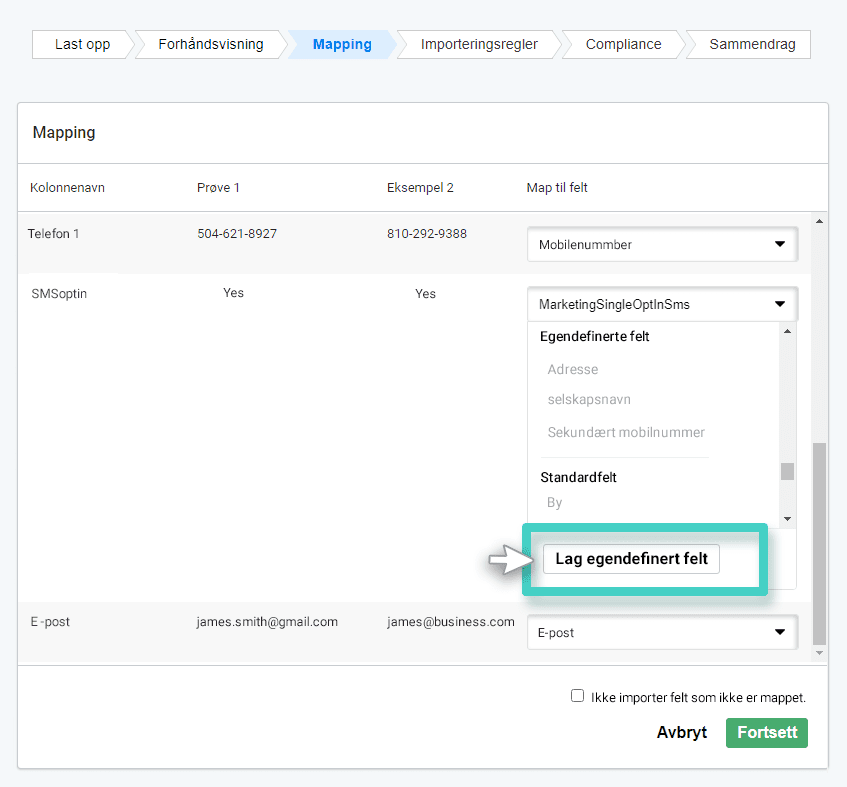Open the Importeringsregler step
This screenshot has width=847, height=787.
(479, 44)
